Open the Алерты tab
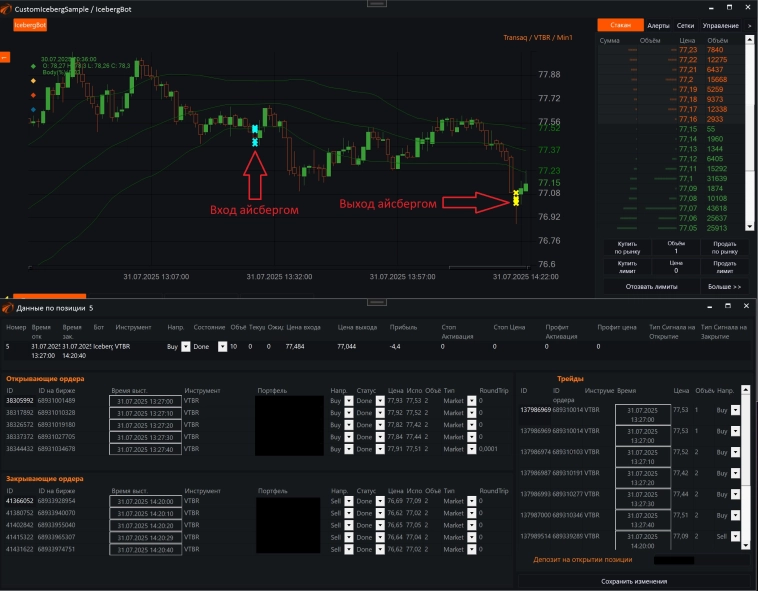Screen dimensions: 758x591 [x=658, y=26]
